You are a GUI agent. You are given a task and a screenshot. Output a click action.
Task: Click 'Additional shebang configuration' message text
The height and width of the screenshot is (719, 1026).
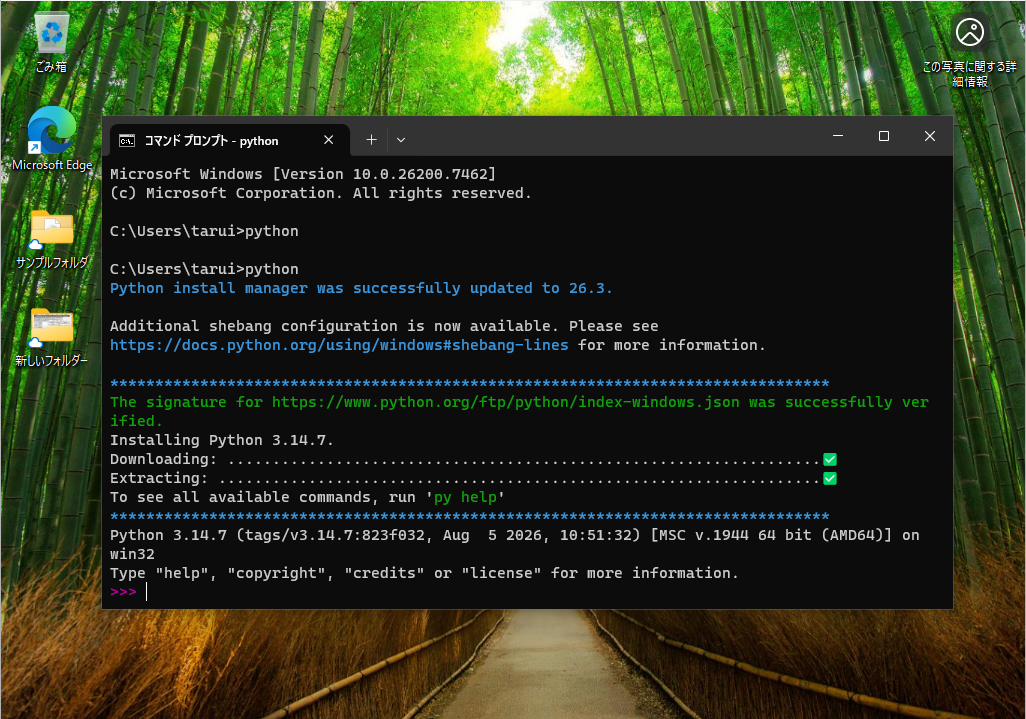click(x=384, y=326)
